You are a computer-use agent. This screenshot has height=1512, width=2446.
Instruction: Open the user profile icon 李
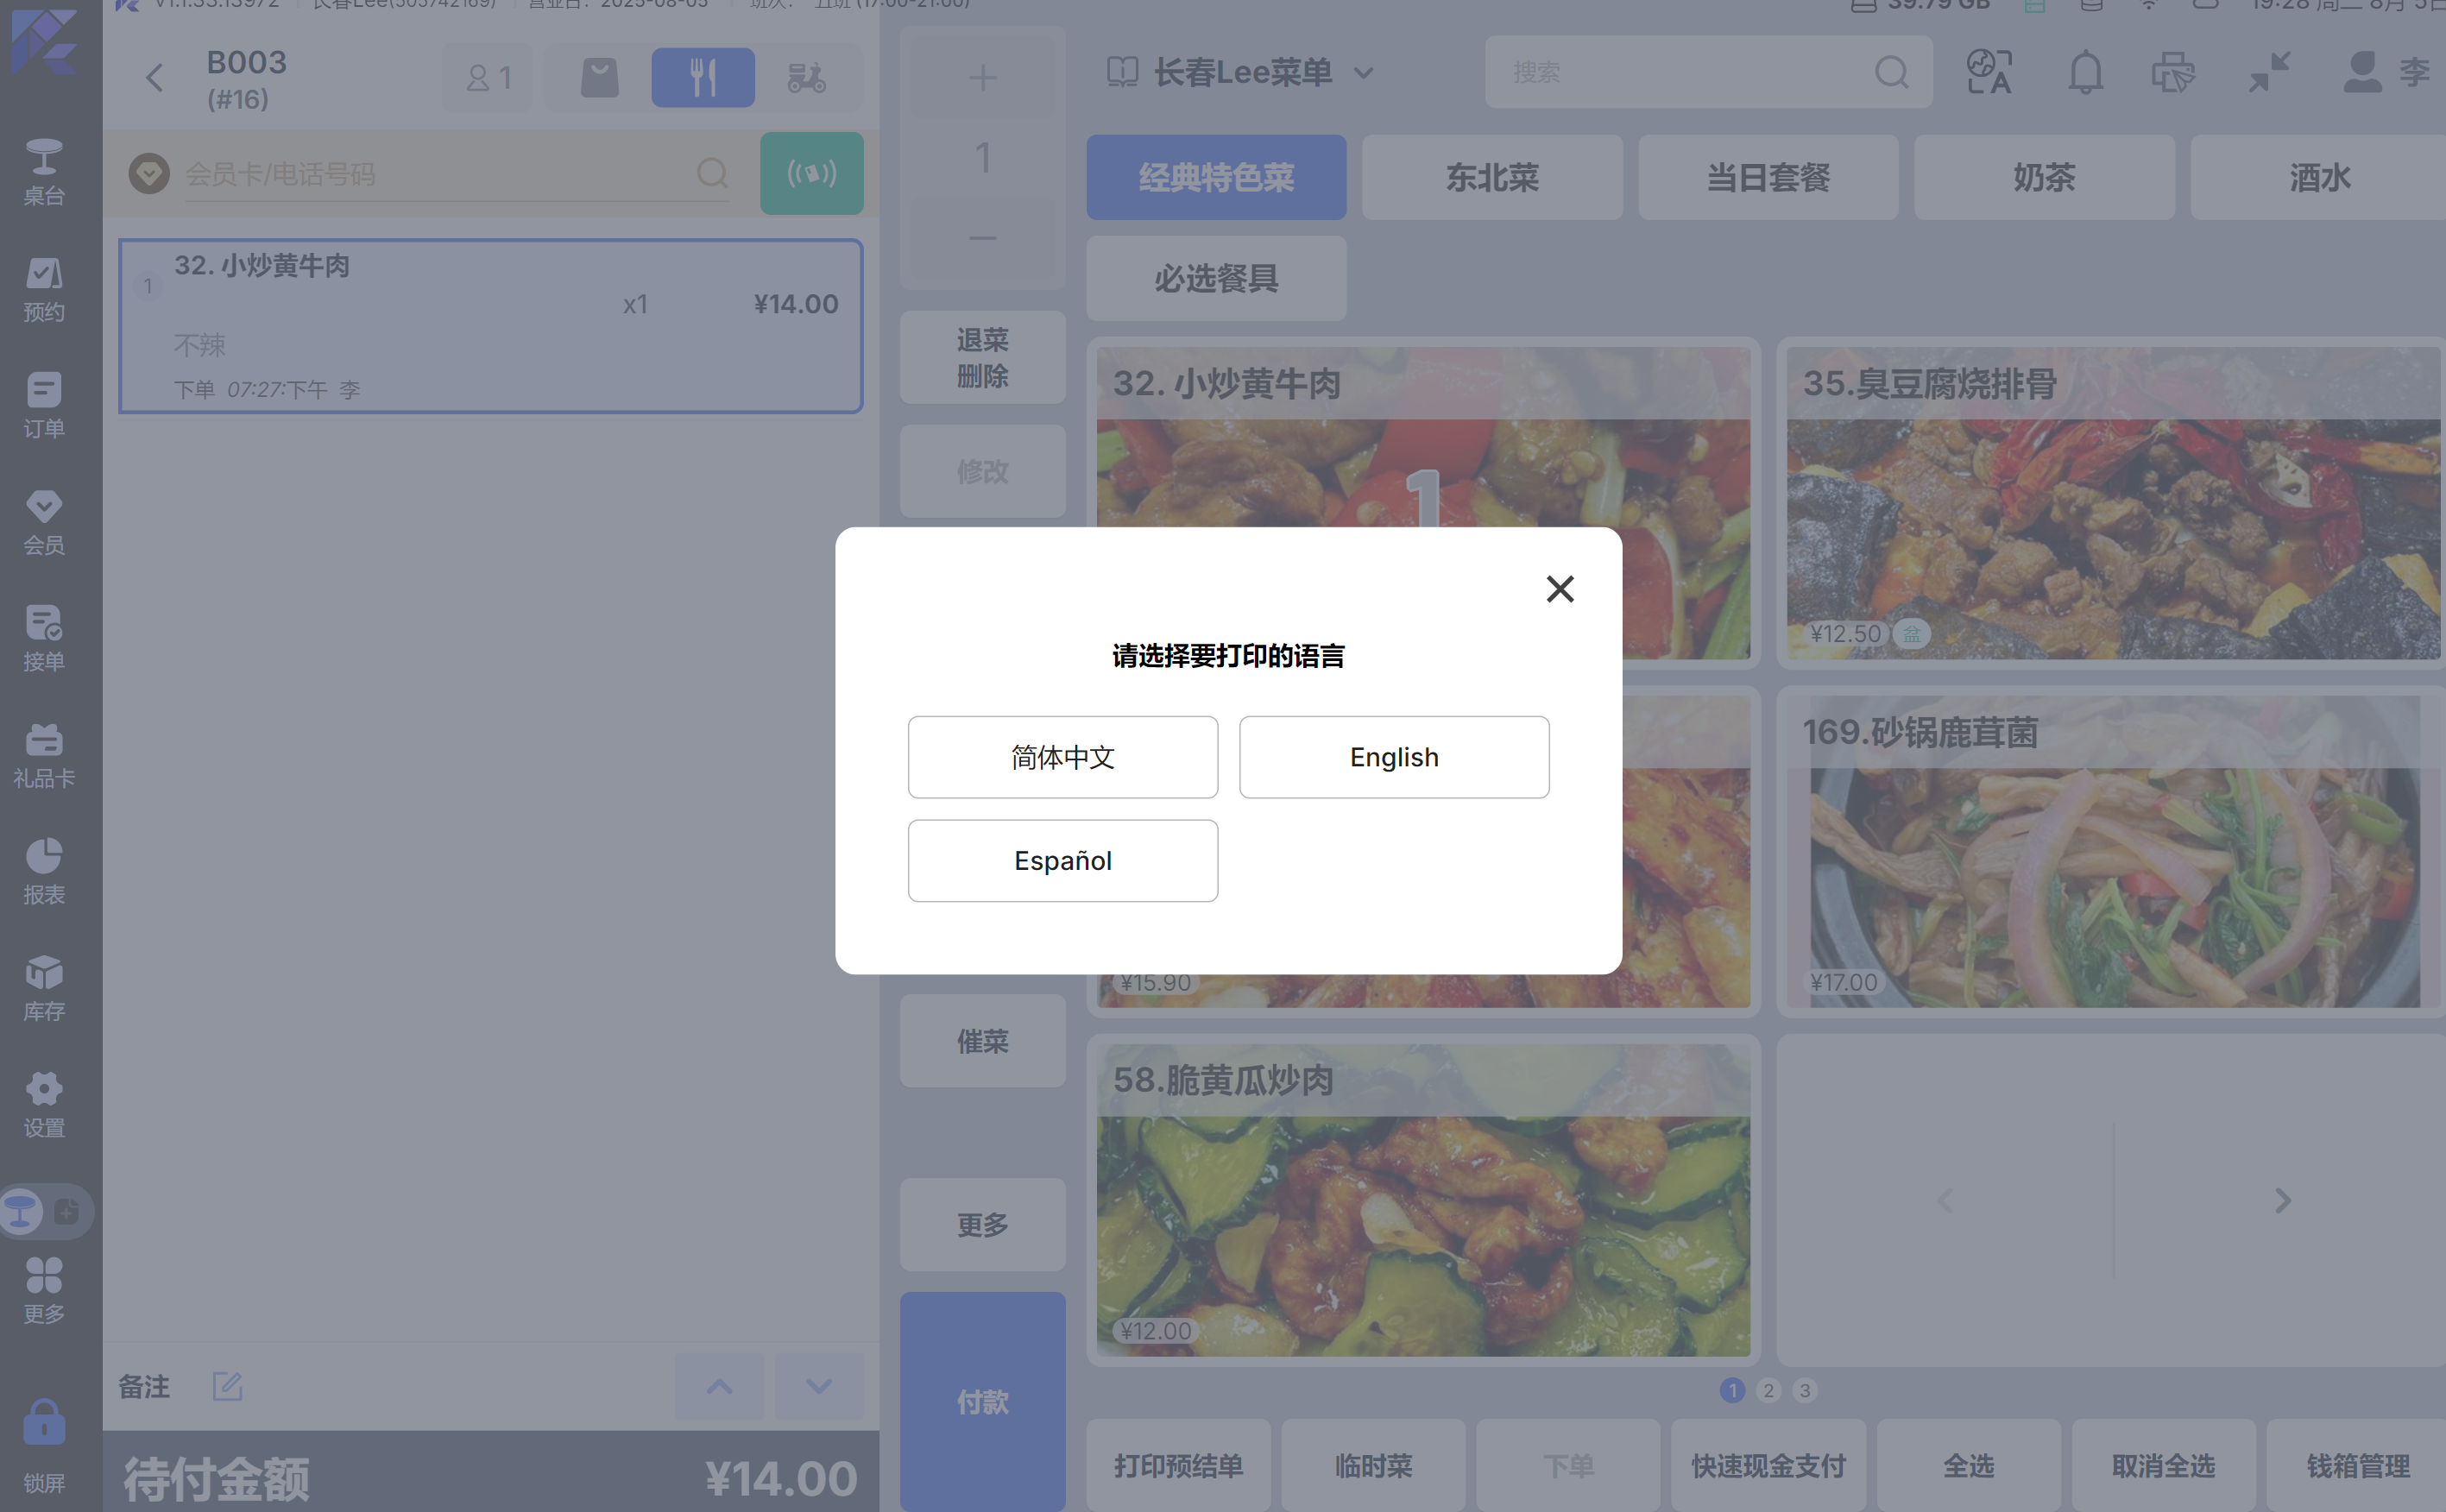coord(2386,72)
